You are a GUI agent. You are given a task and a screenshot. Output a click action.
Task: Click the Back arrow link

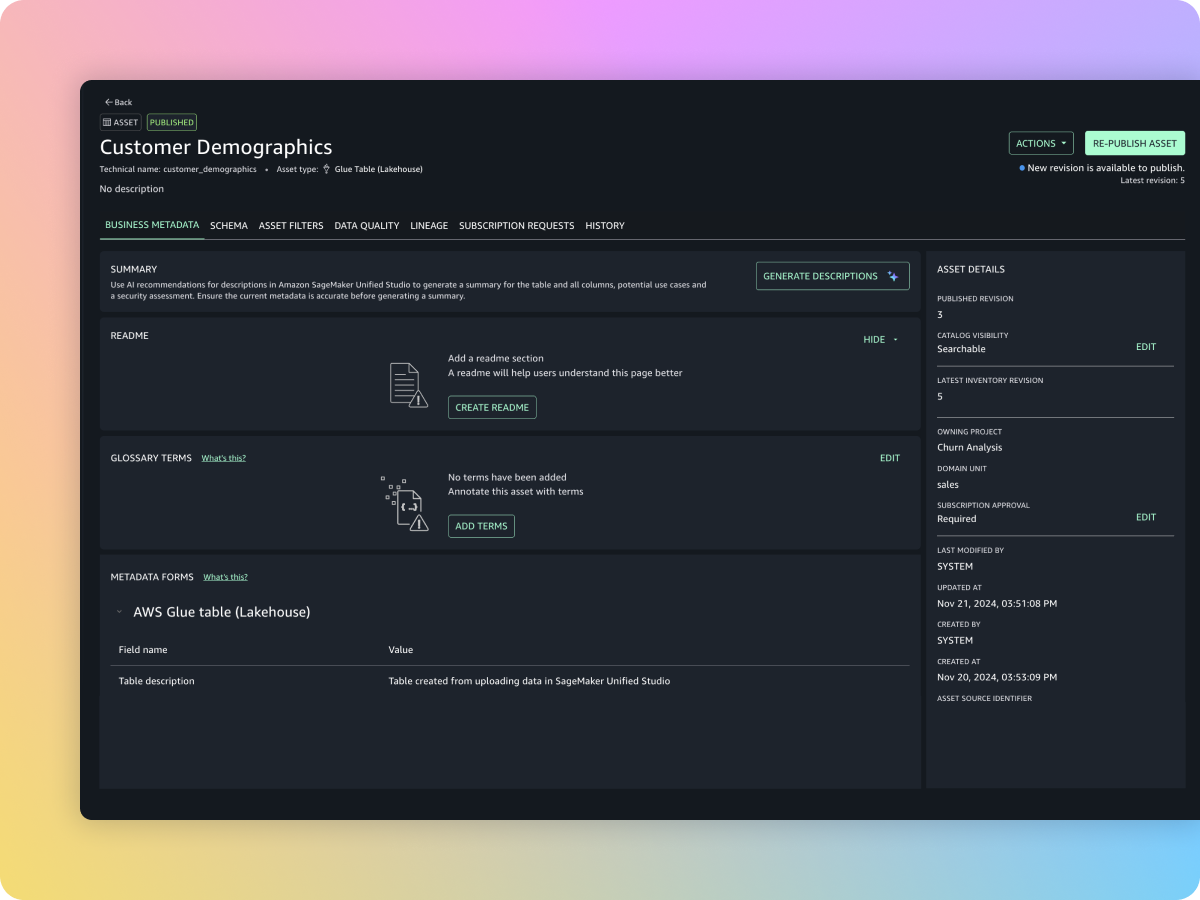click(x=118, y=102)
